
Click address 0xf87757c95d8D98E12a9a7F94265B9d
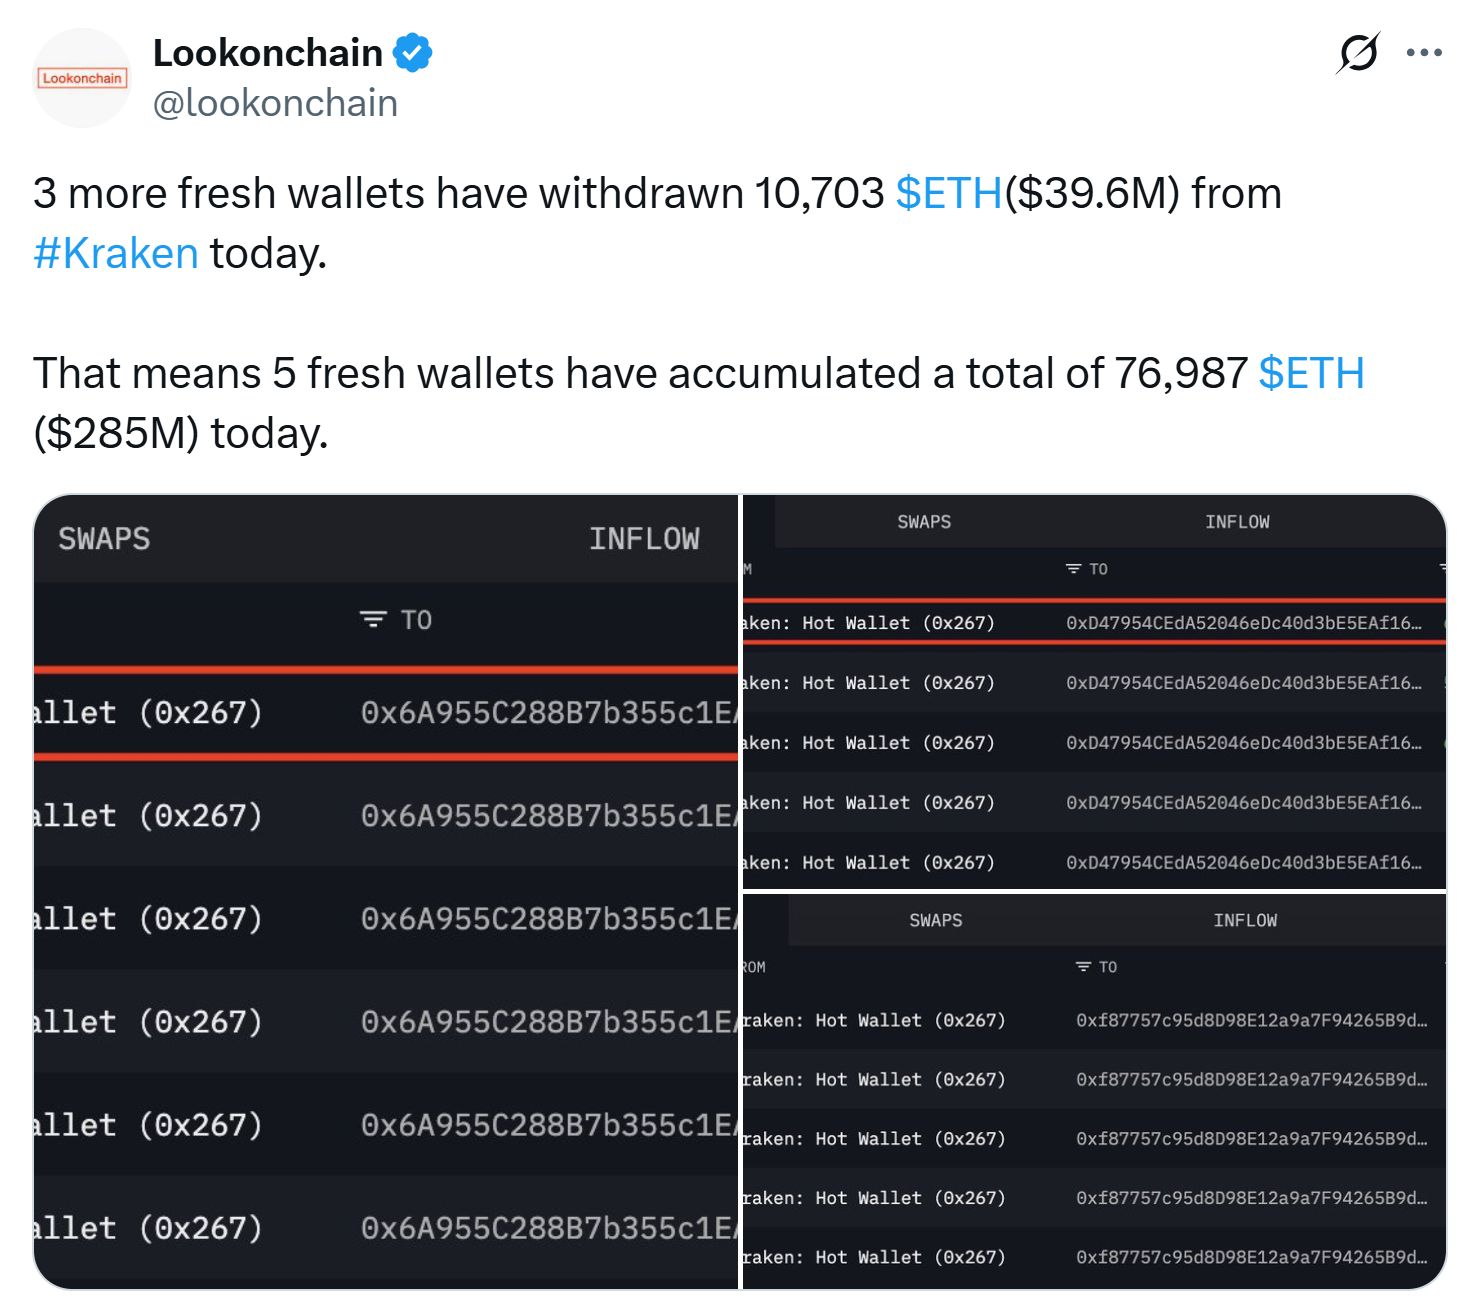tap(1250, 1020)
